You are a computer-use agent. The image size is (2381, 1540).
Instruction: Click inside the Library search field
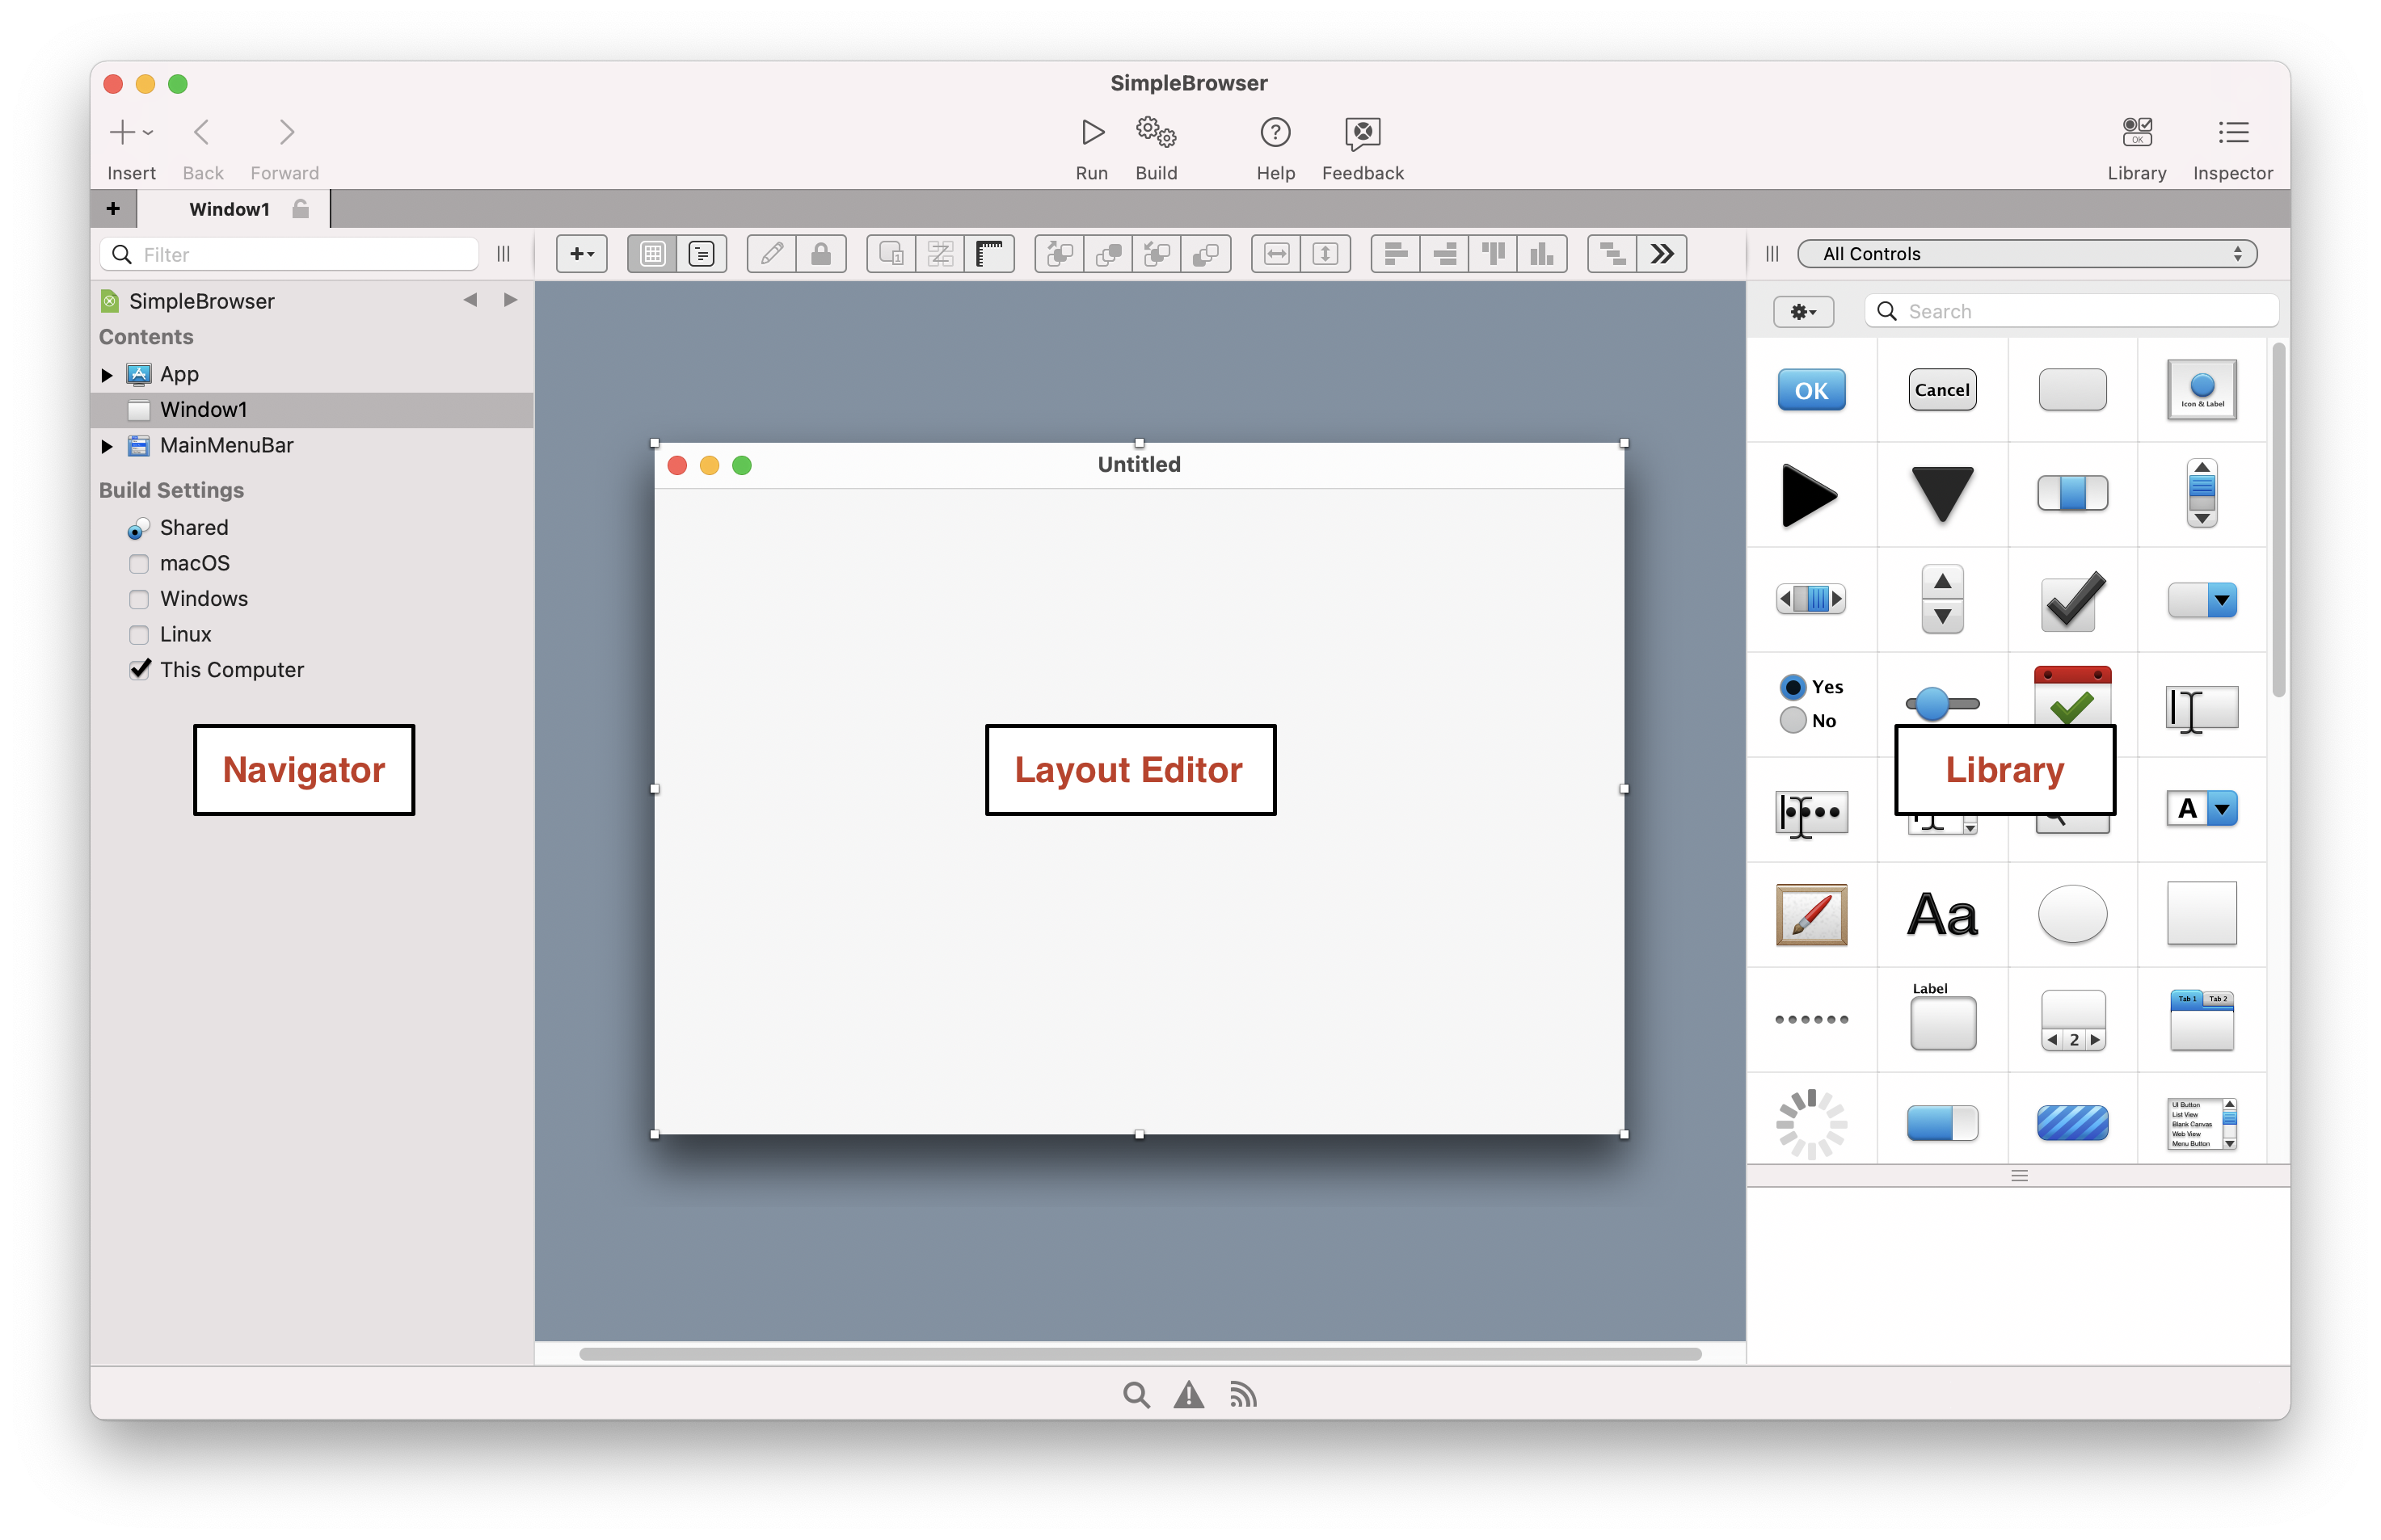coord(2070,311)
